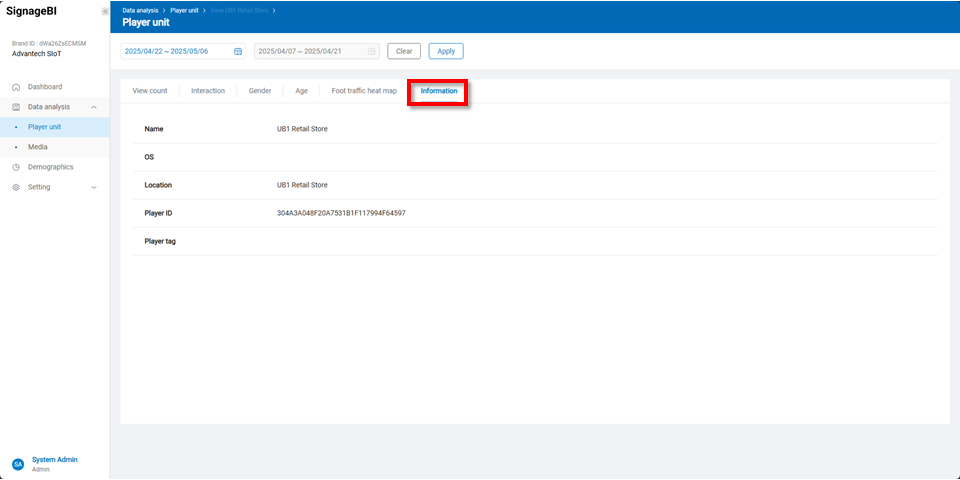Click the 2025/04/07 ~ 2025/04/21 comparison date field
Viewport: 960px width, 480px height.
tap(310, 51)
